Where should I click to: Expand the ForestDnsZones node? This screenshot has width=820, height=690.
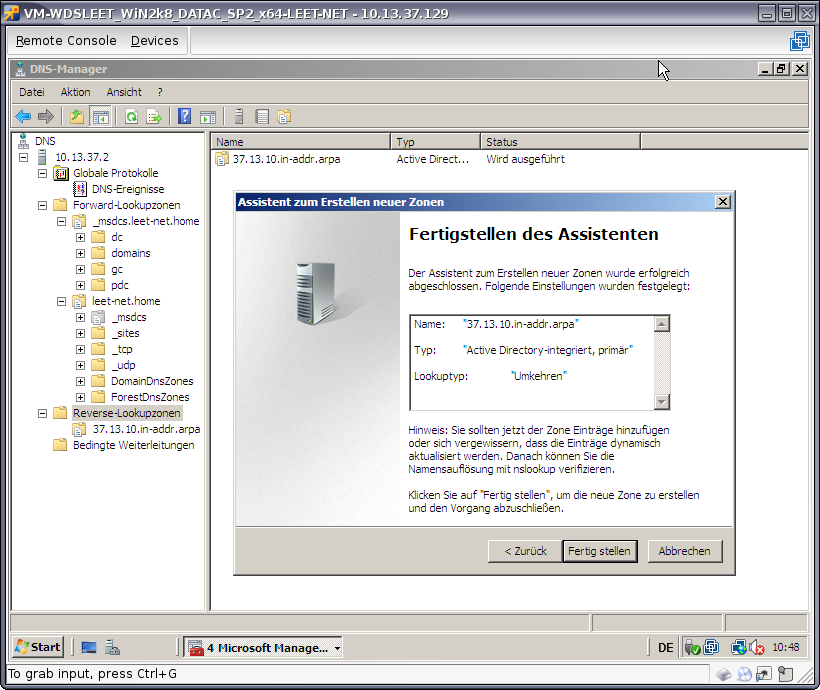click(x=80, y=397)
